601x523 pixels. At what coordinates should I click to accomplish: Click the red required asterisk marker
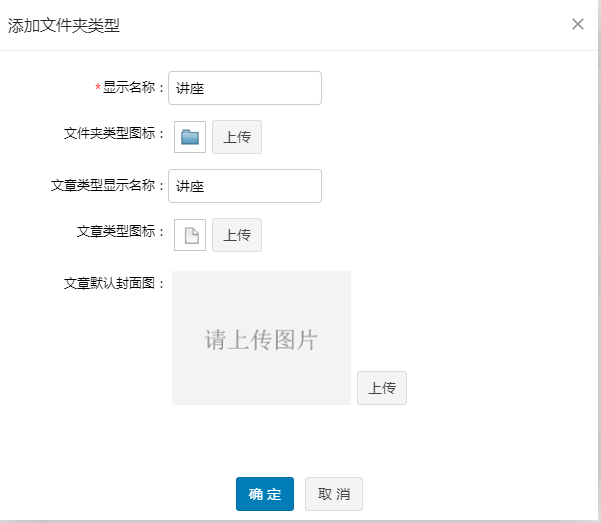tap(98, 87)
